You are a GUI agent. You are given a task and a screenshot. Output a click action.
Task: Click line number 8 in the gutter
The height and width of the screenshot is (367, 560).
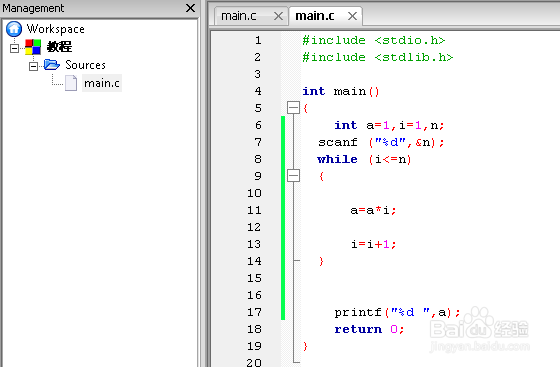258,159
